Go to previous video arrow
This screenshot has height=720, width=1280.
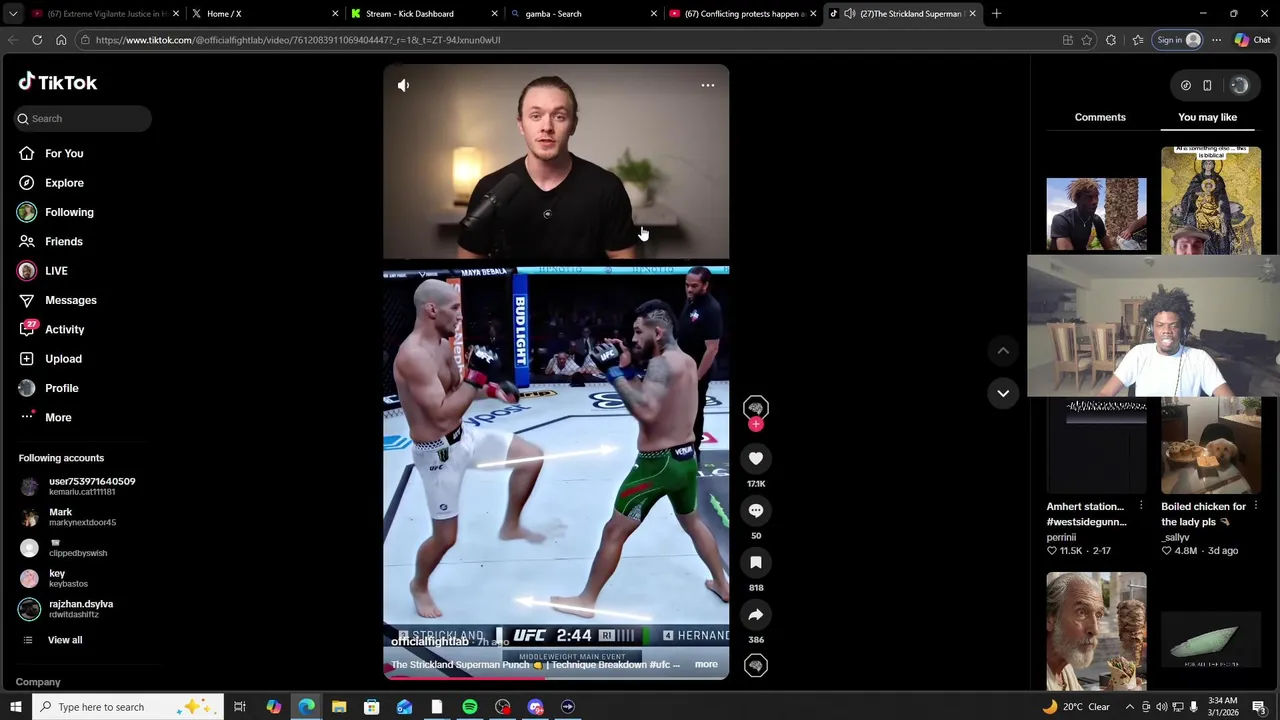click(1003, 351)
